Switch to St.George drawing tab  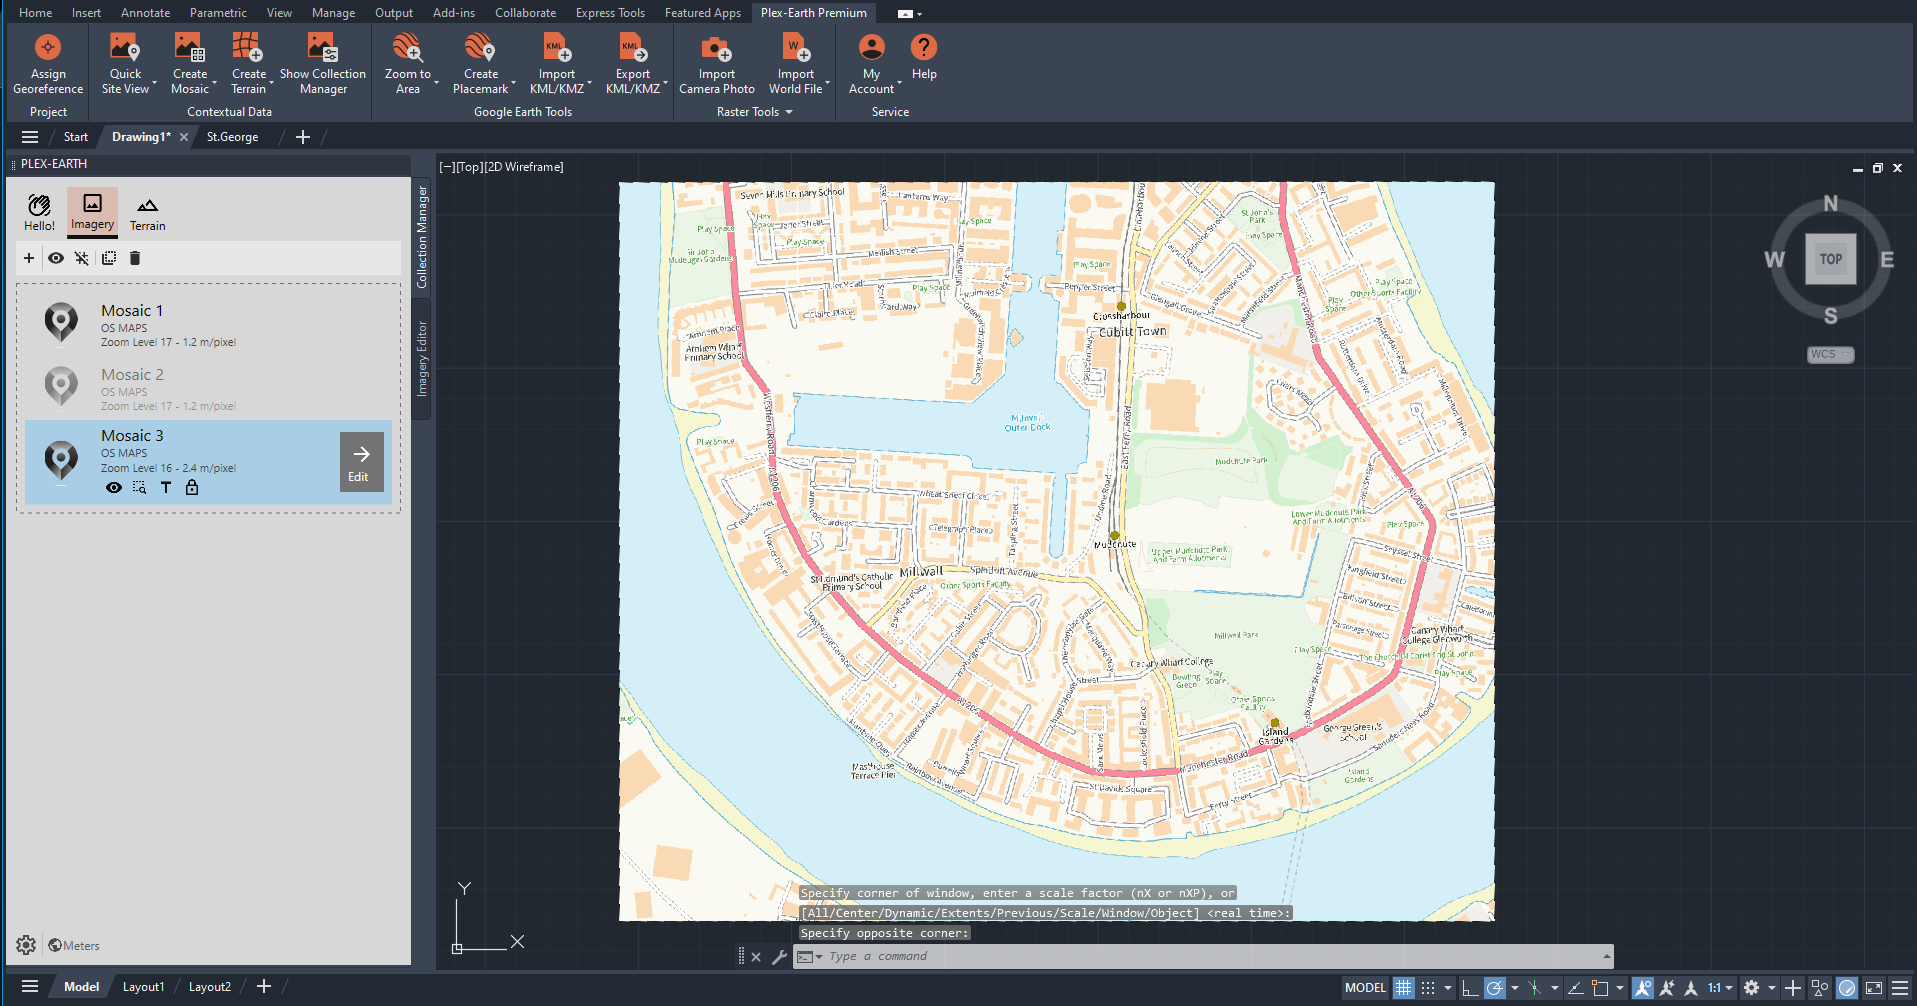point(232,137)
